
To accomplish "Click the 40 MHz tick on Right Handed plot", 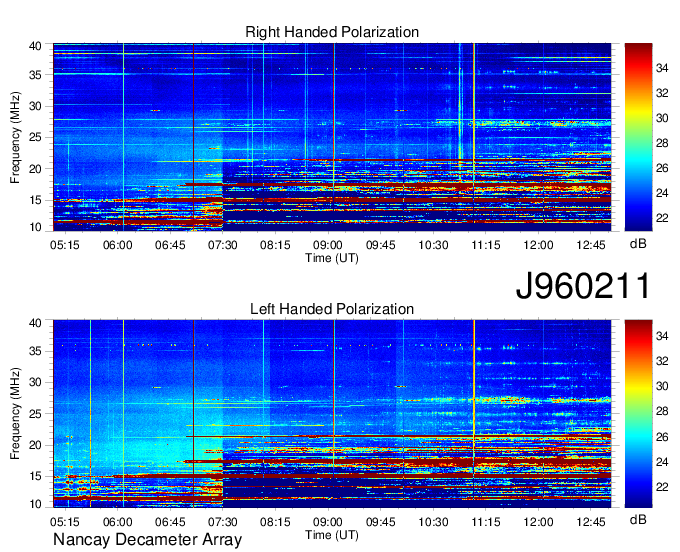I will click(x=35, y=46).
